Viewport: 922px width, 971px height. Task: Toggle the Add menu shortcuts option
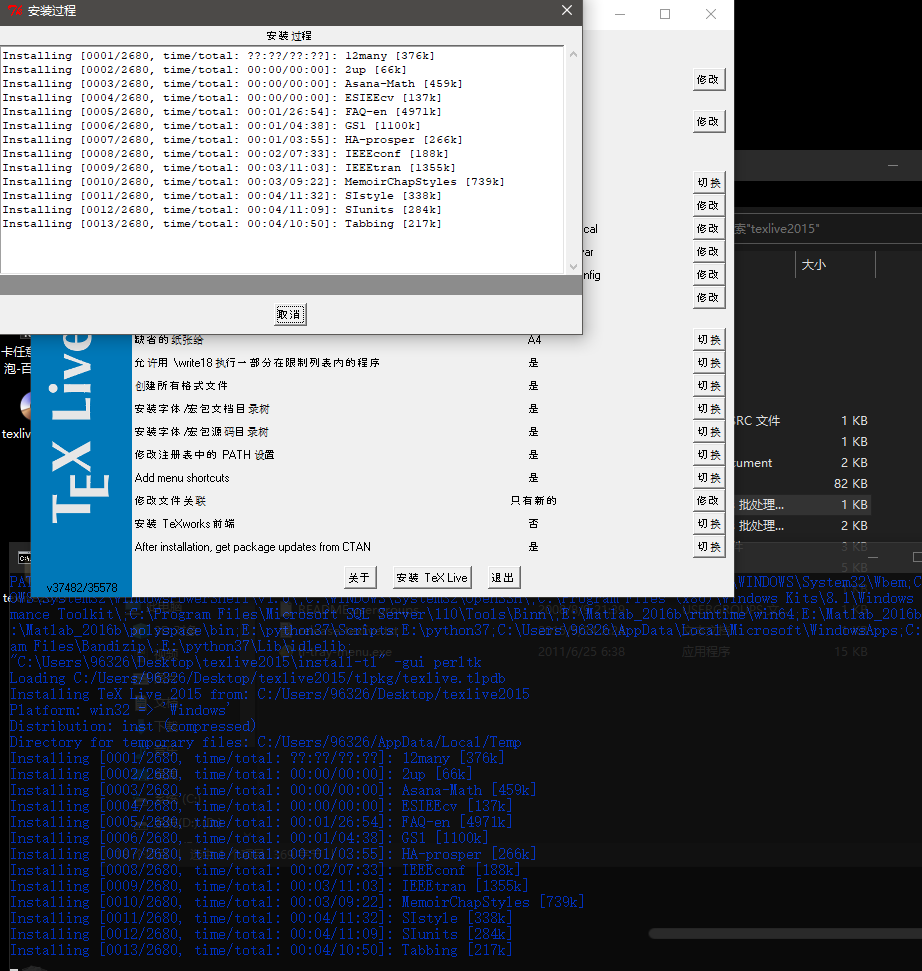pos(708,478)
